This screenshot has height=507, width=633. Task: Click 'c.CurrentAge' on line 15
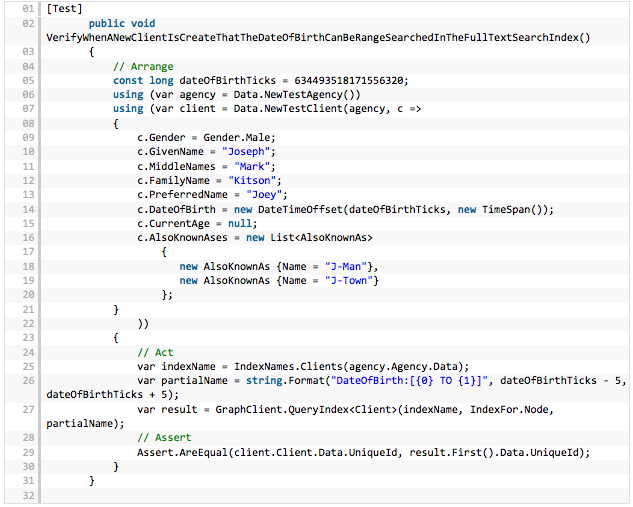(173, 223)
